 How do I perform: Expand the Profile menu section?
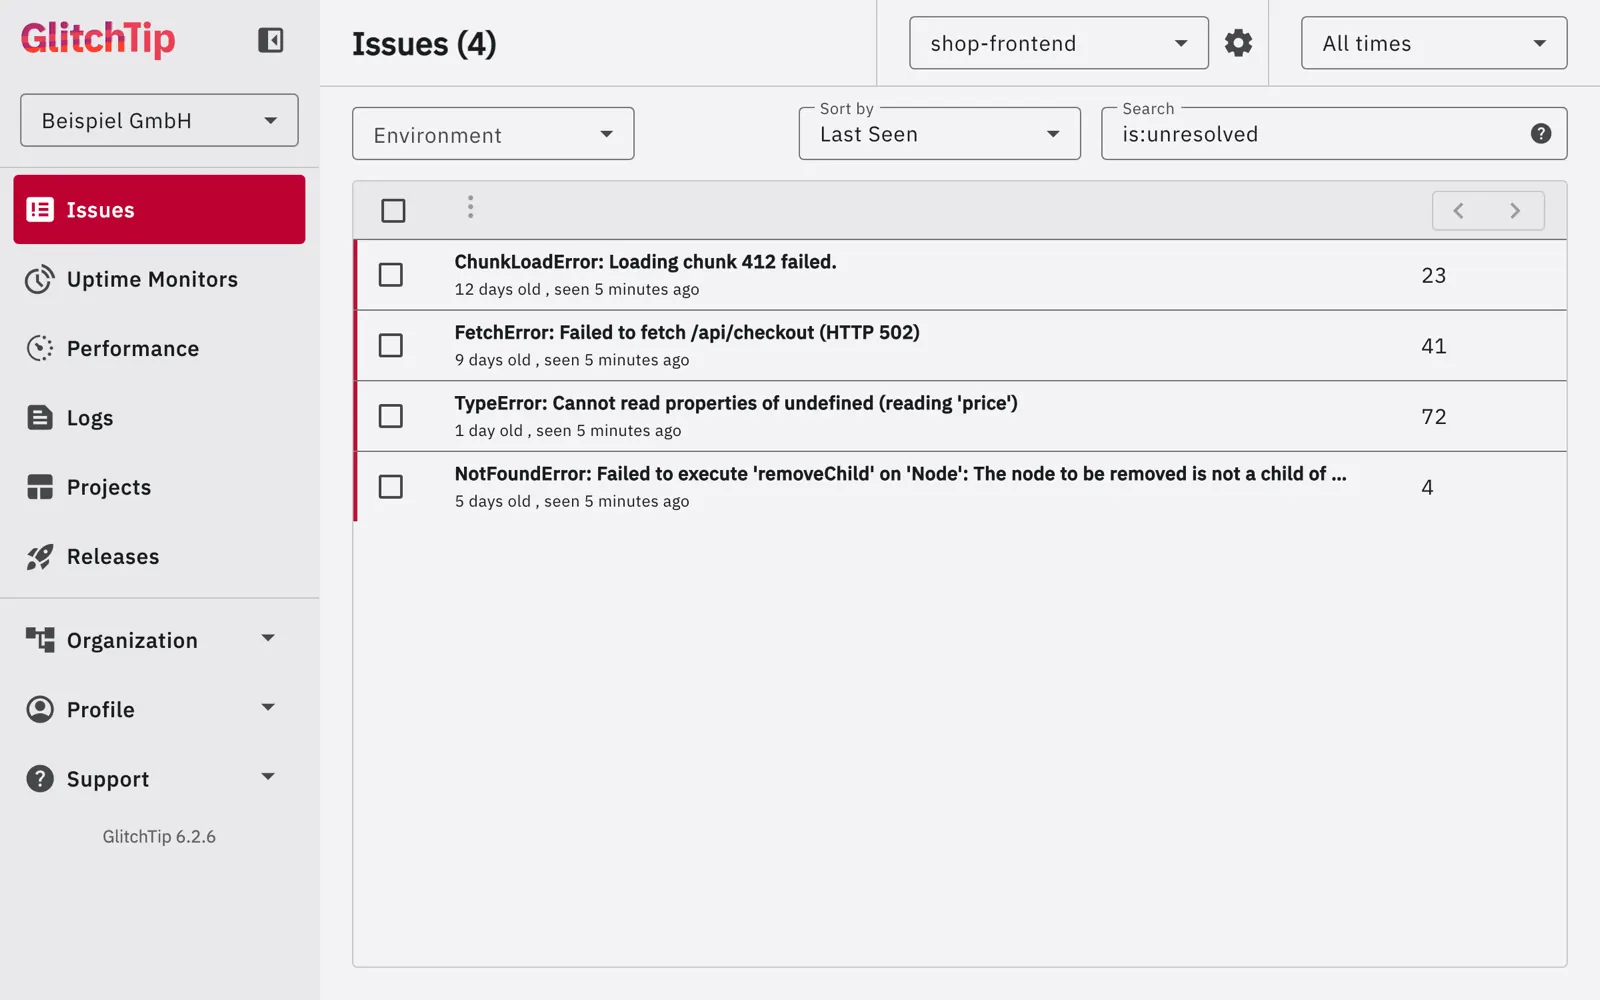coord(159,709)
